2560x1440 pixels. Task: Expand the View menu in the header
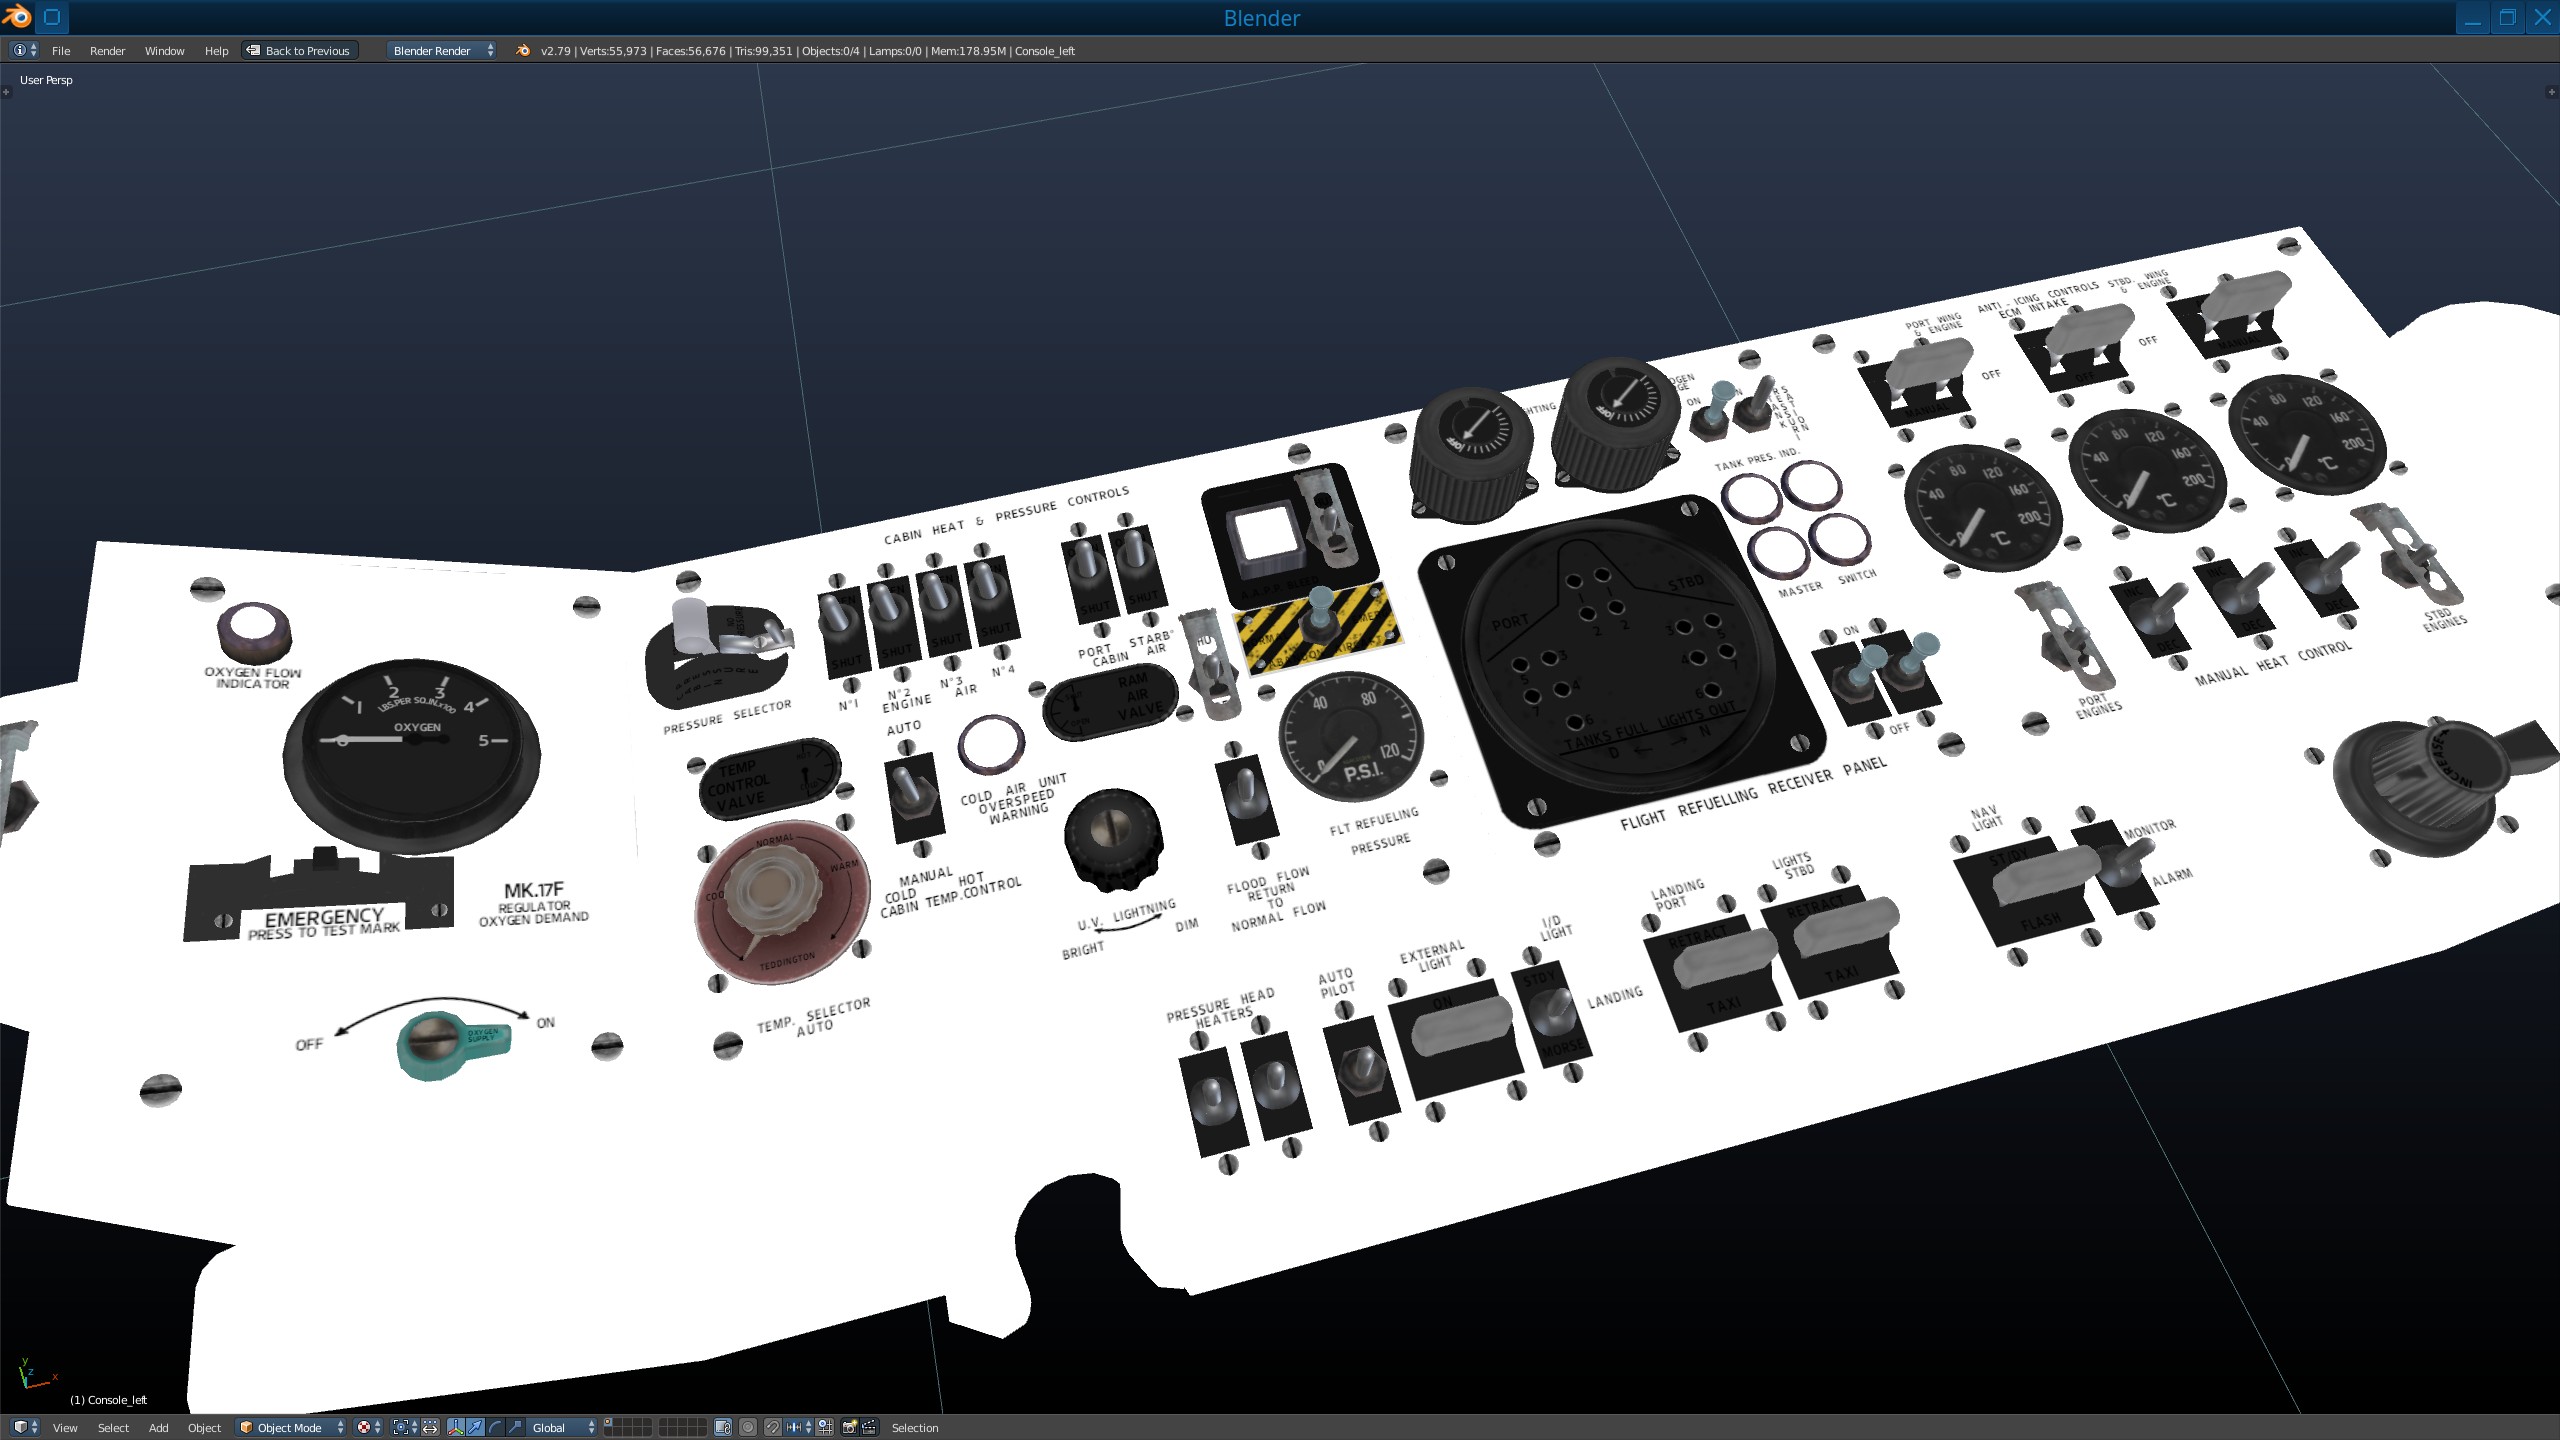(65, 1426)
